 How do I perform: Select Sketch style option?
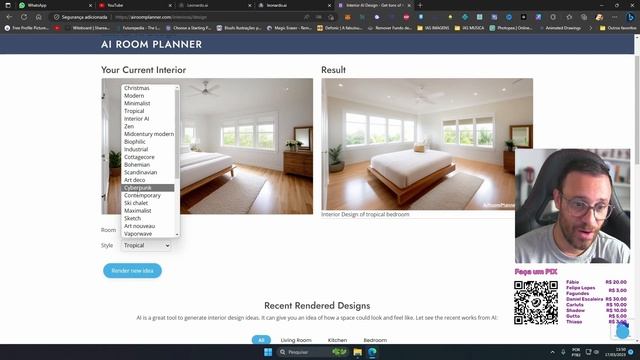click(x=148, y=218)
